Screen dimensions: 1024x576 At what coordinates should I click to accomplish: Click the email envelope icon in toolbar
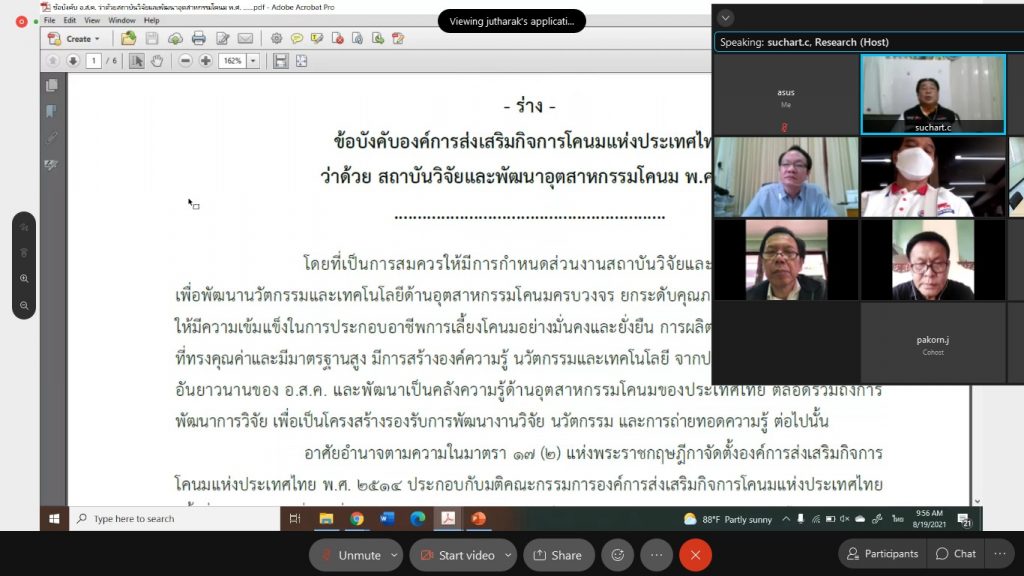click(245, 39)
